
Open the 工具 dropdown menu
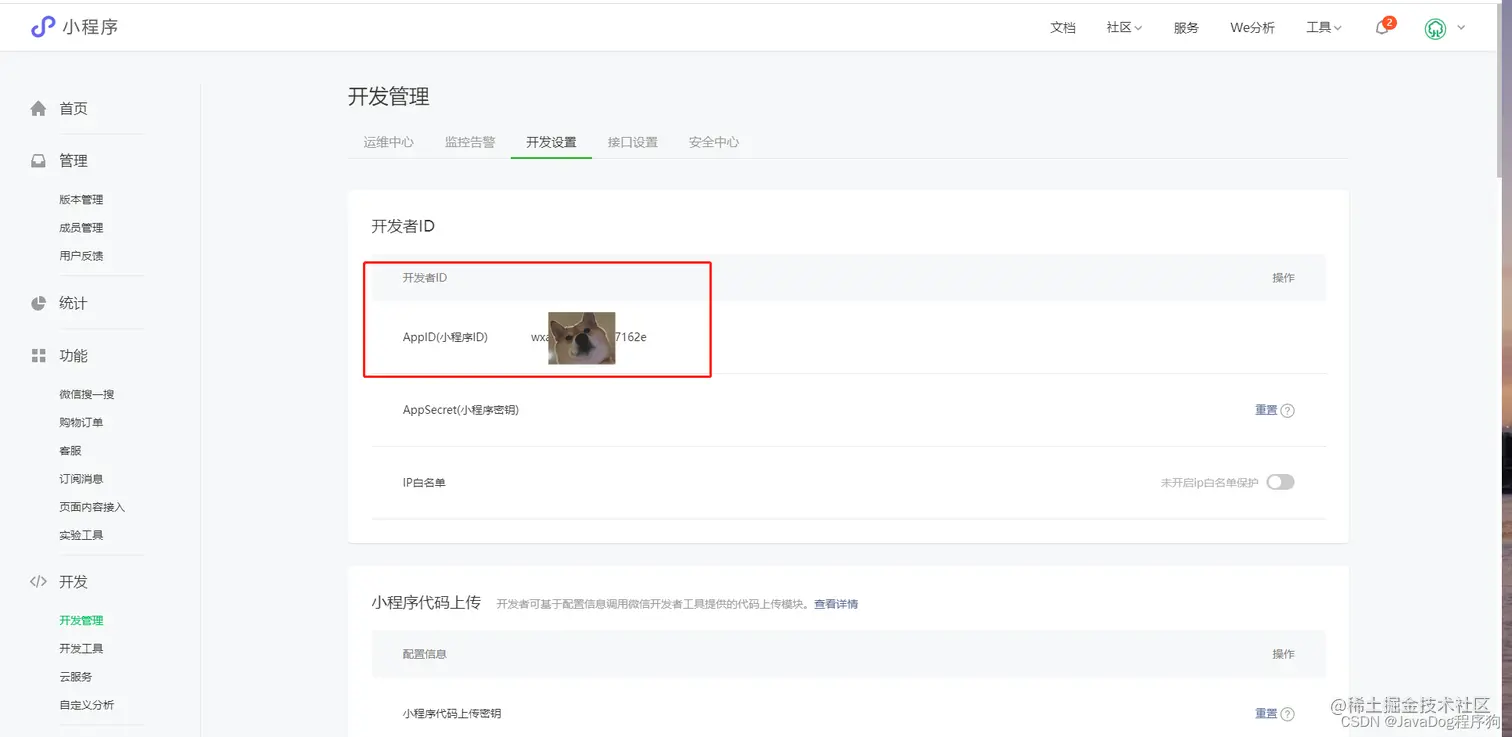[1321, 27]
